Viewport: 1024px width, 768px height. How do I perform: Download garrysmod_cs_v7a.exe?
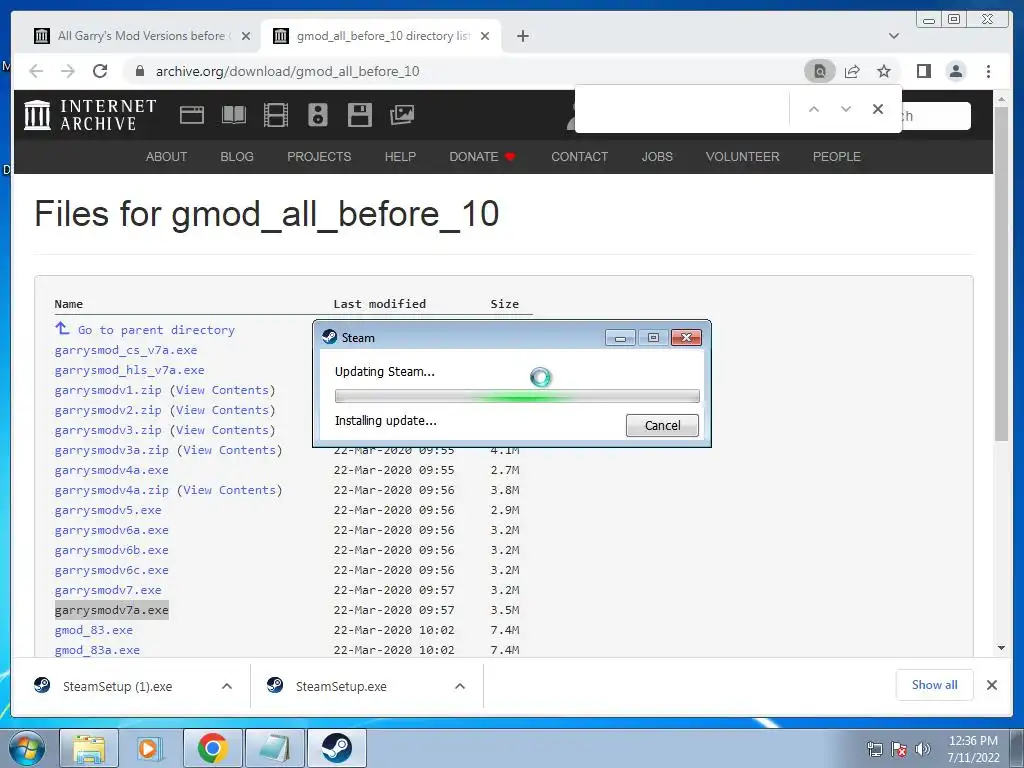pyautogui.click(x=126, y=350)
